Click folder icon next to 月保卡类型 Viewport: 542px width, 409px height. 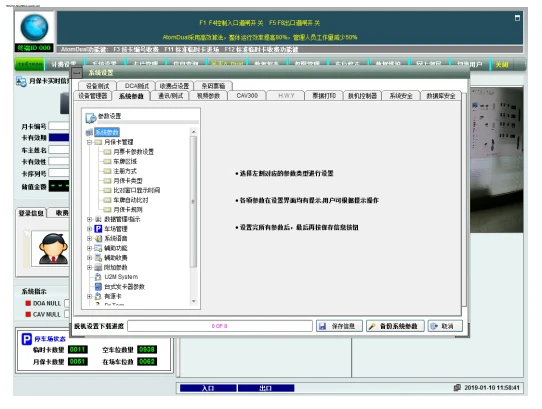click(x=108, y=181)
